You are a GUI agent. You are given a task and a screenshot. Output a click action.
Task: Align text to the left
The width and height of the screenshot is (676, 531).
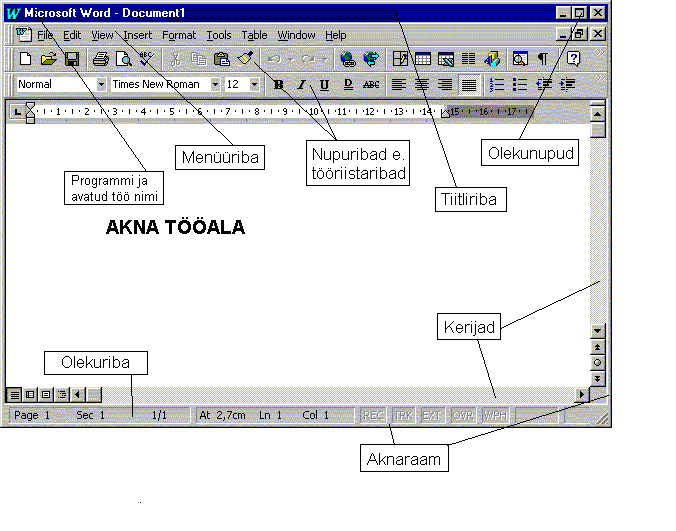point(398,84)
